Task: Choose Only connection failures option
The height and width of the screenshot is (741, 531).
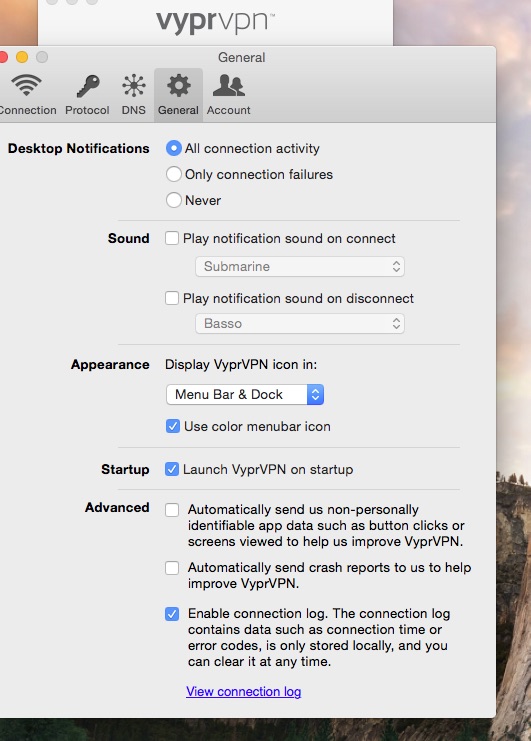Action: pos(174,174)
